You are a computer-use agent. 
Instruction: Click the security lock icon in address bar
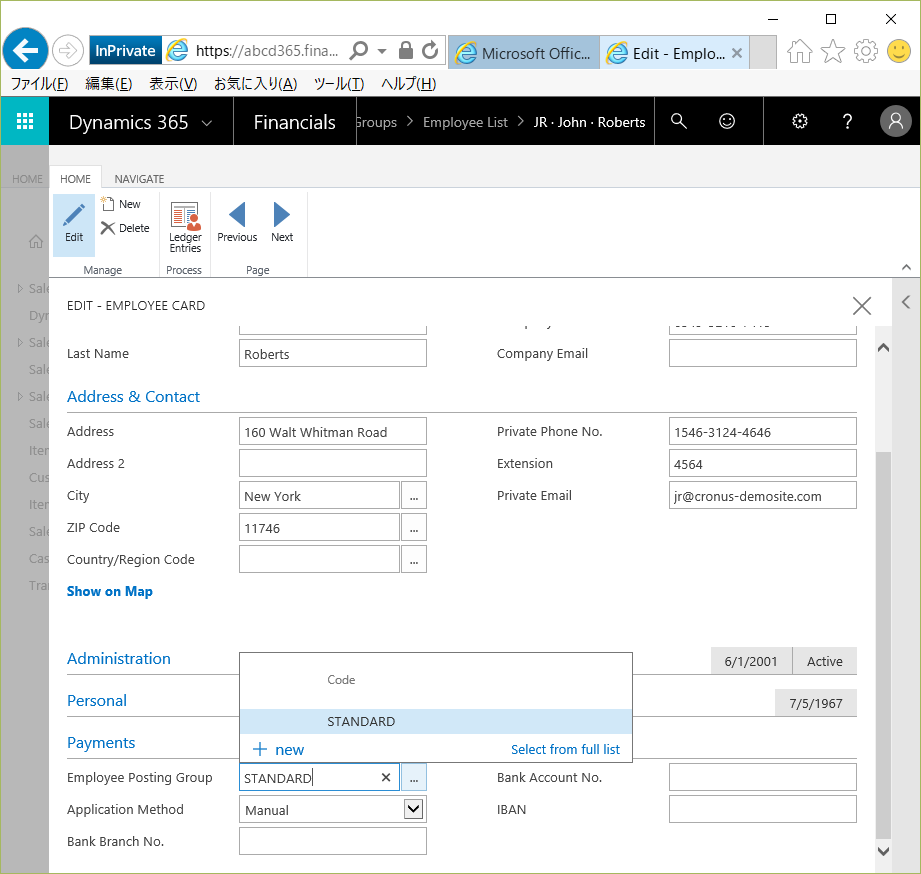[x=405, y=51]
